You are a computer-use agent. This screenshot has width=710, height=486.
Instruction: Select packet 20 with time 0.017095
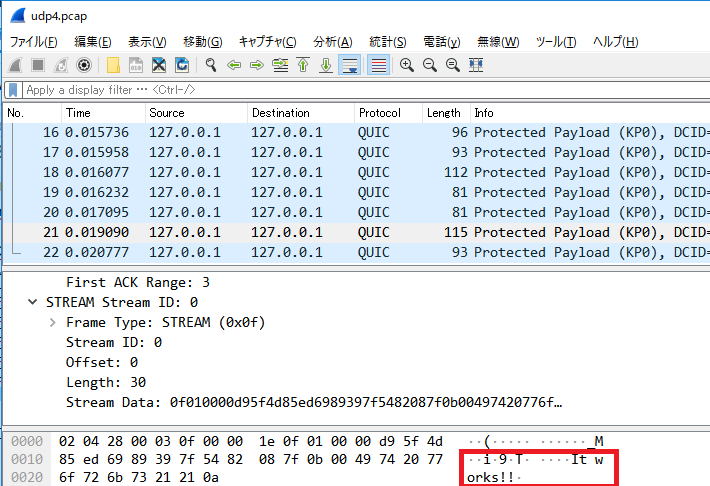357,212
